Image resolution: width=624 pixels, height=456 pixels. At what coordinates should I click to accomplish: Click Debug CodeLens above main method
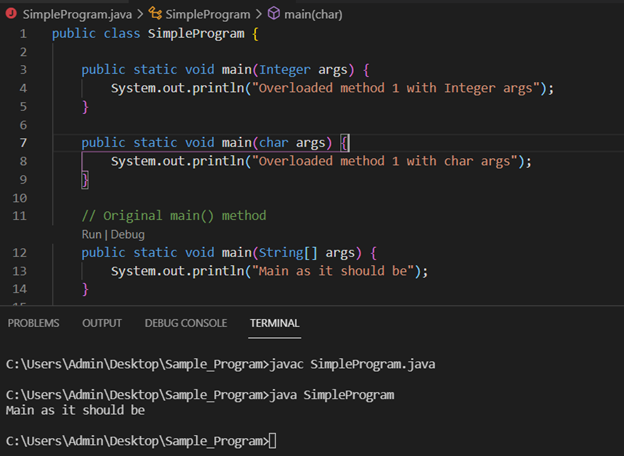(128, 234)
